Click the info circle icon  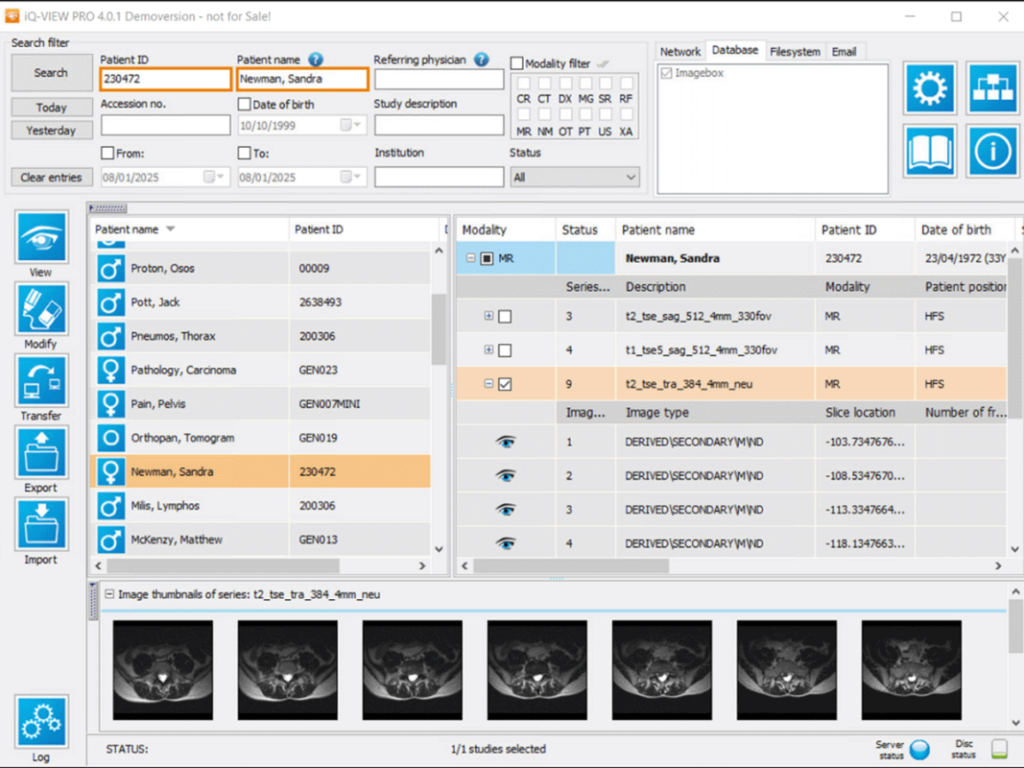[x=992, y=151]
